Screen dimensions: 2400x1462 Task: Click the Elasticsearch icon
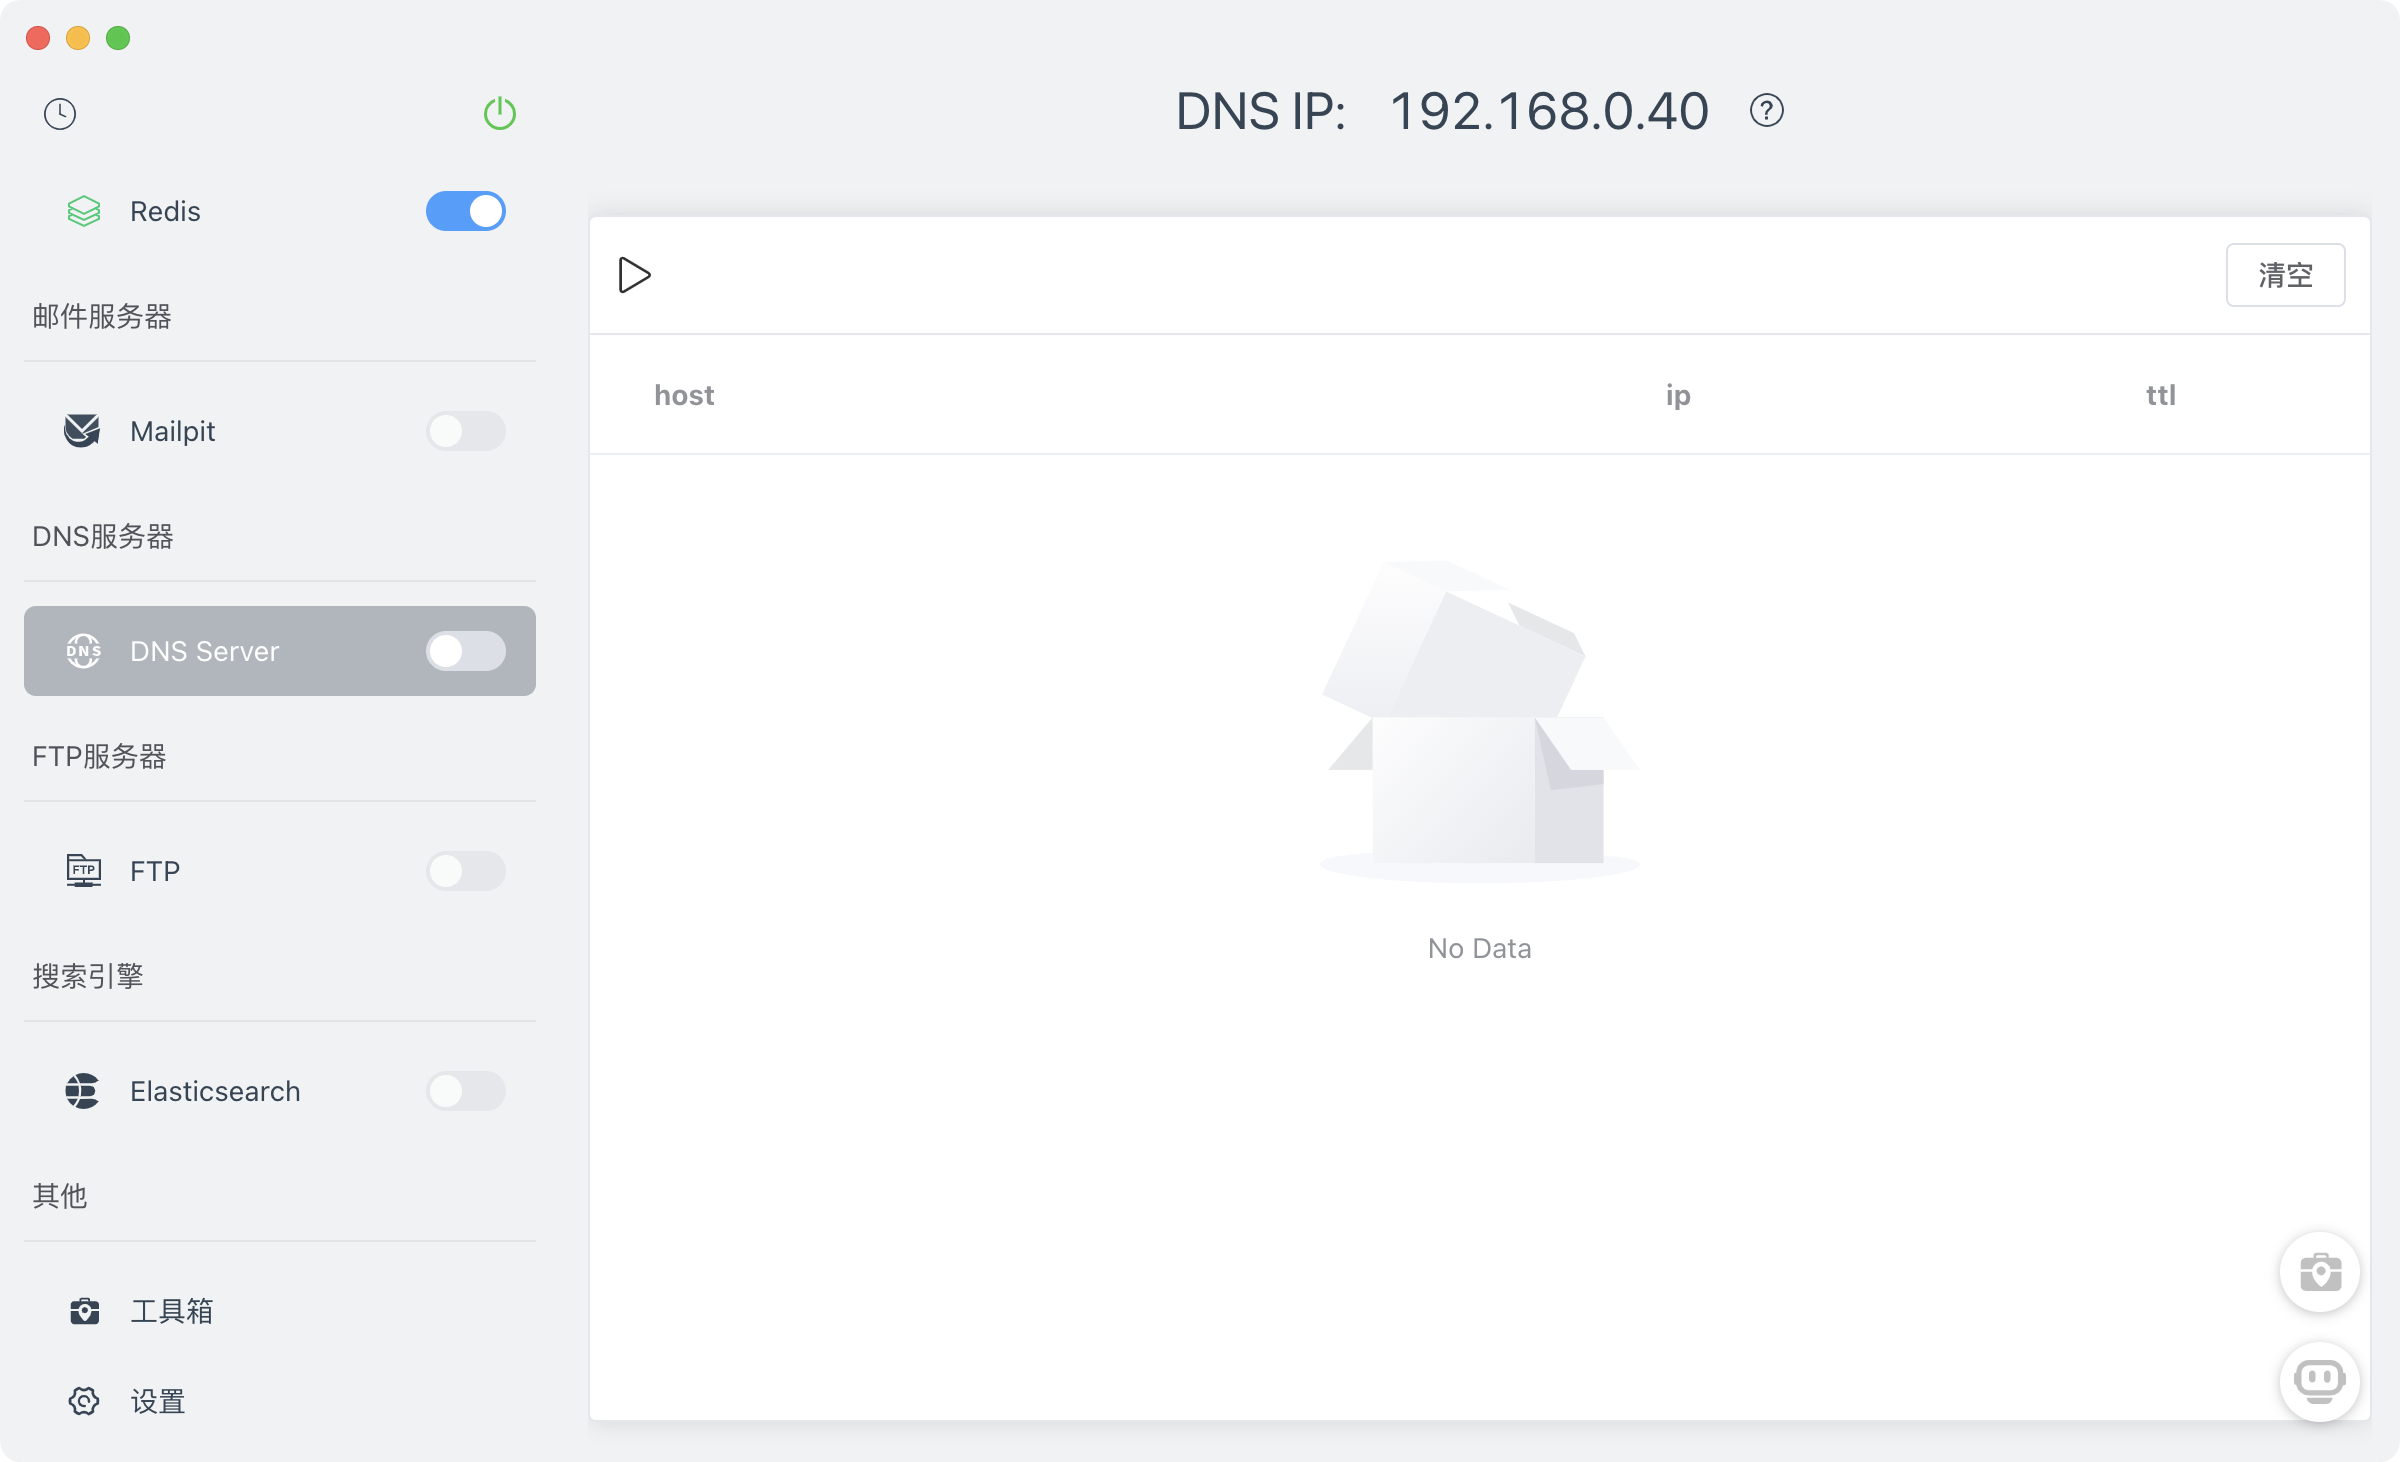84,1091
